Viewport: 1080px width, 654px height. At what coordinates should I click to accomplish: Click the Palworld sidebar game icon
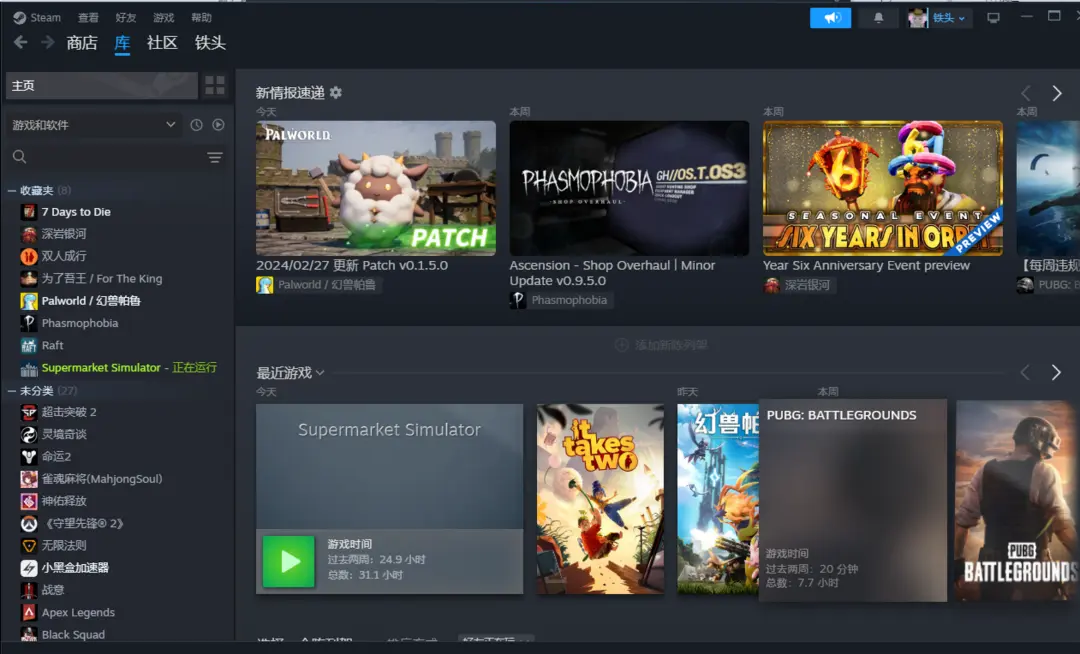tap(29, 301)
